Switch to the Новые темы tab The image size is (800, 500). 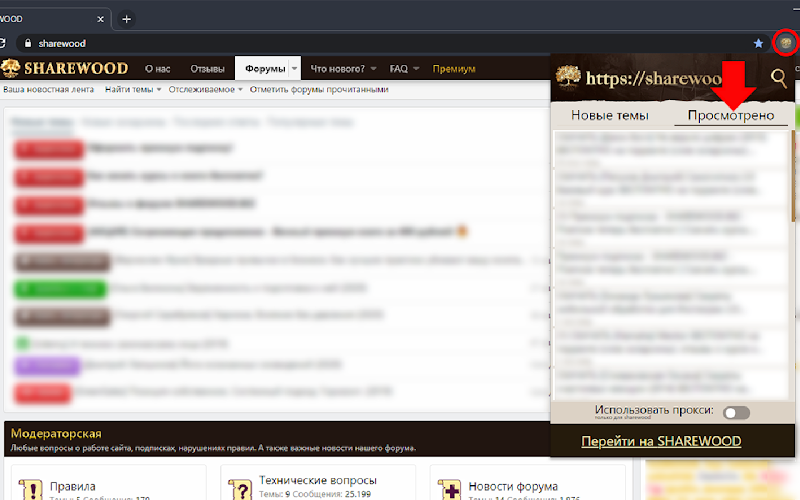click(x=610, y=115)
